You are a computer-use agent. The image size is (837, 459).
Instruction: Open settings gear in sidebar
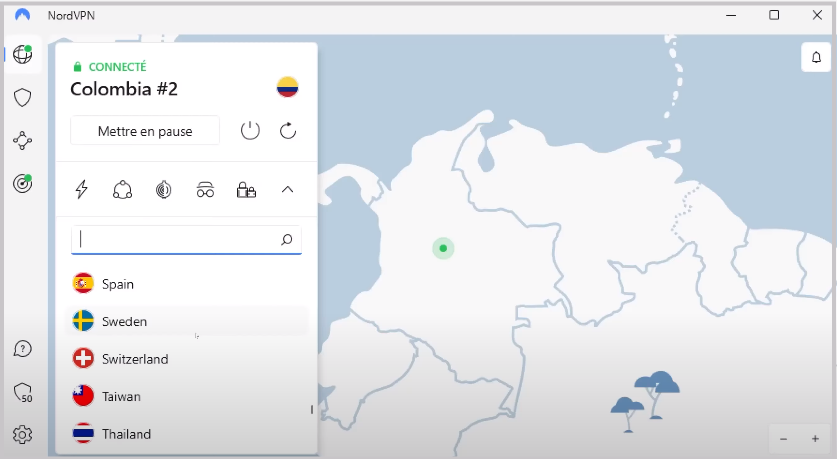22,434
